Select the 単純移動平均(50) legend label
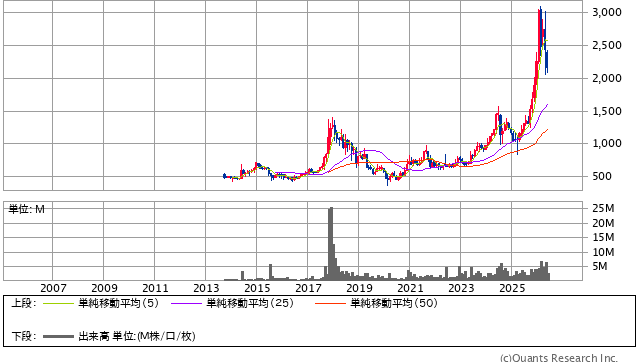Image resolution: width=638 pixels, height=362 pixels. [394, 303]
